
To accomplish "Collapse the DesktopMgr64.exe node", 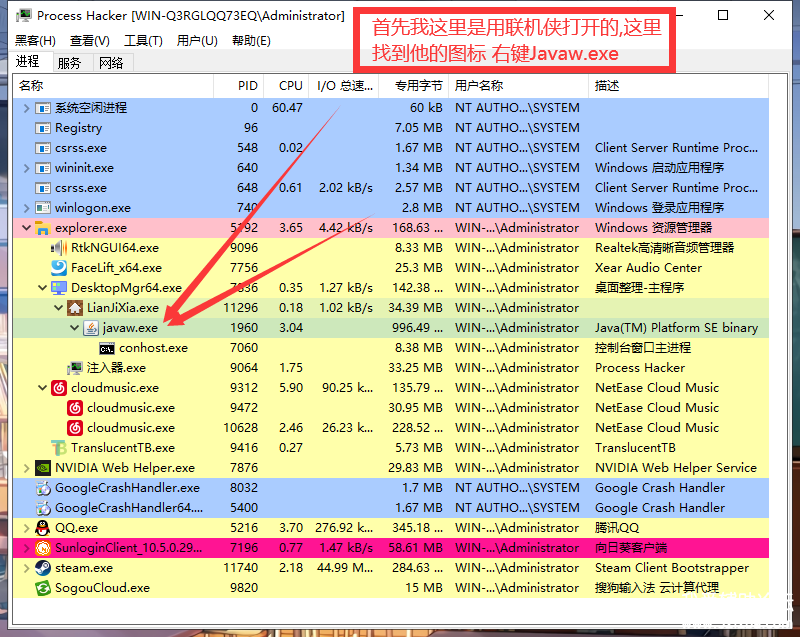I will pos(42,288).
